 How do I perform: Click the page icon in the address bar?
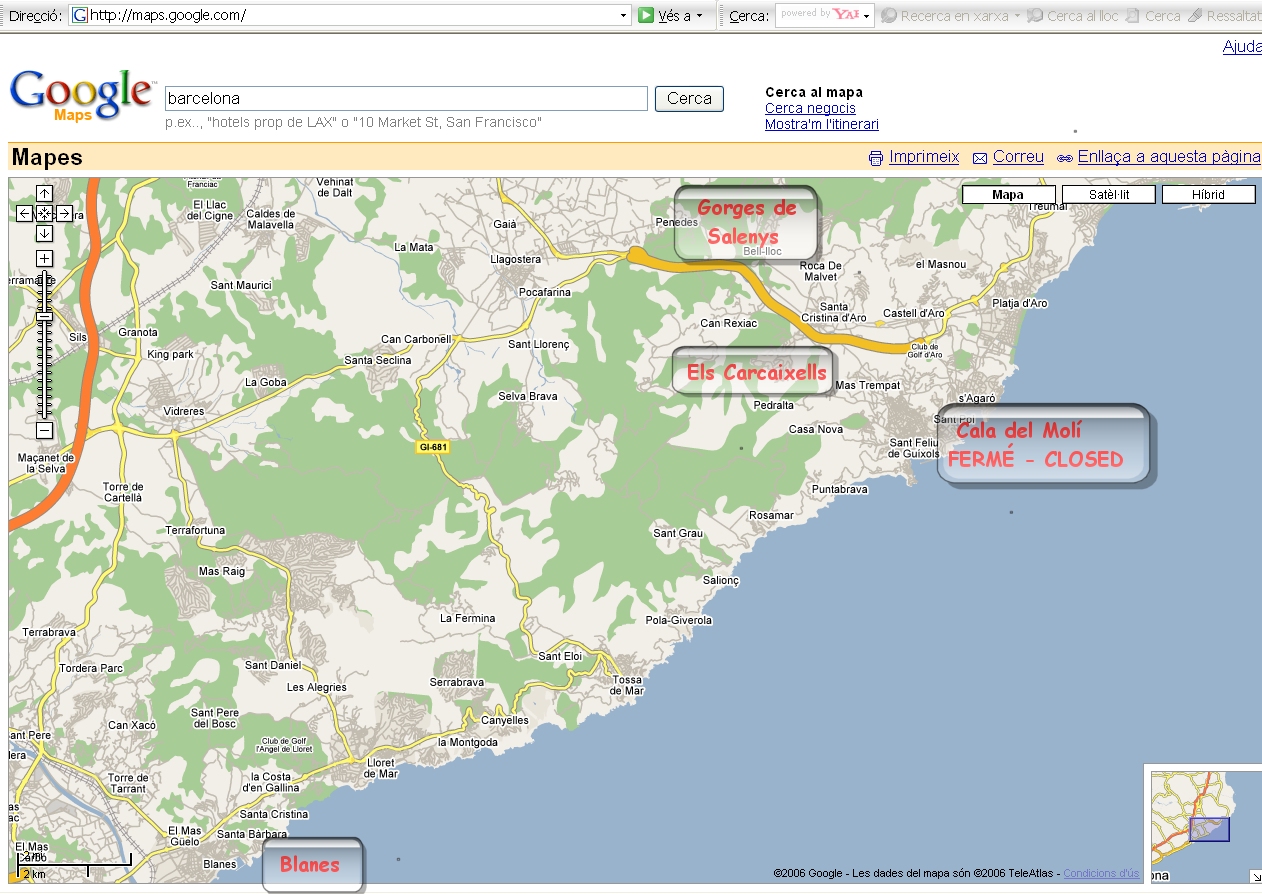79,16
